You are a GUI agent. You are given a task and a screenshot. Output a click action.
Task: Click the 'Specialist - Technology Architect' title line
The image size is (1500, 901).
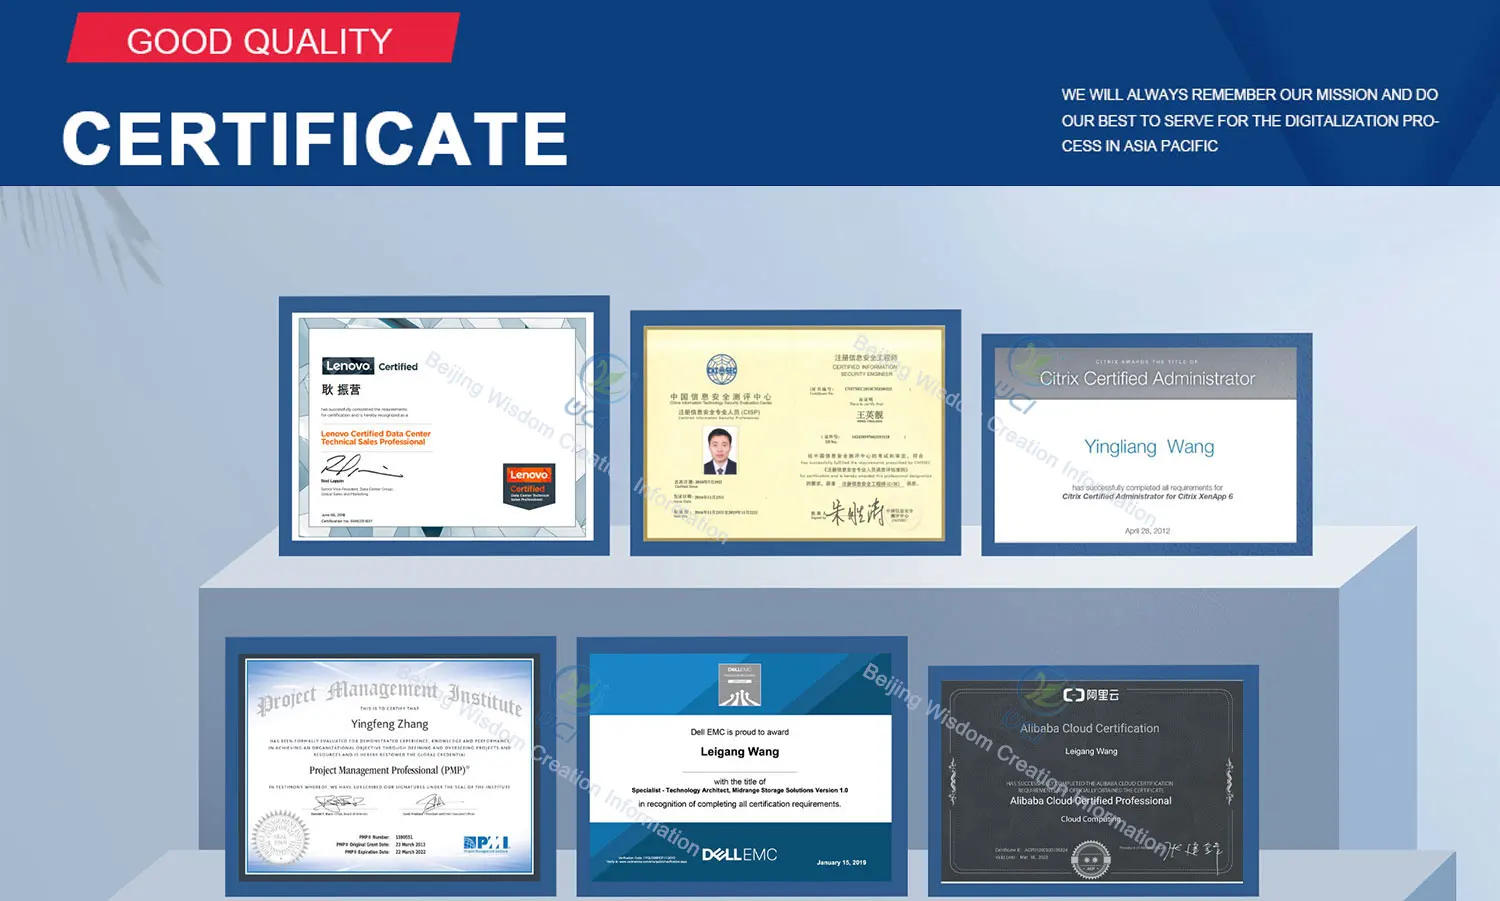point(740,790)
